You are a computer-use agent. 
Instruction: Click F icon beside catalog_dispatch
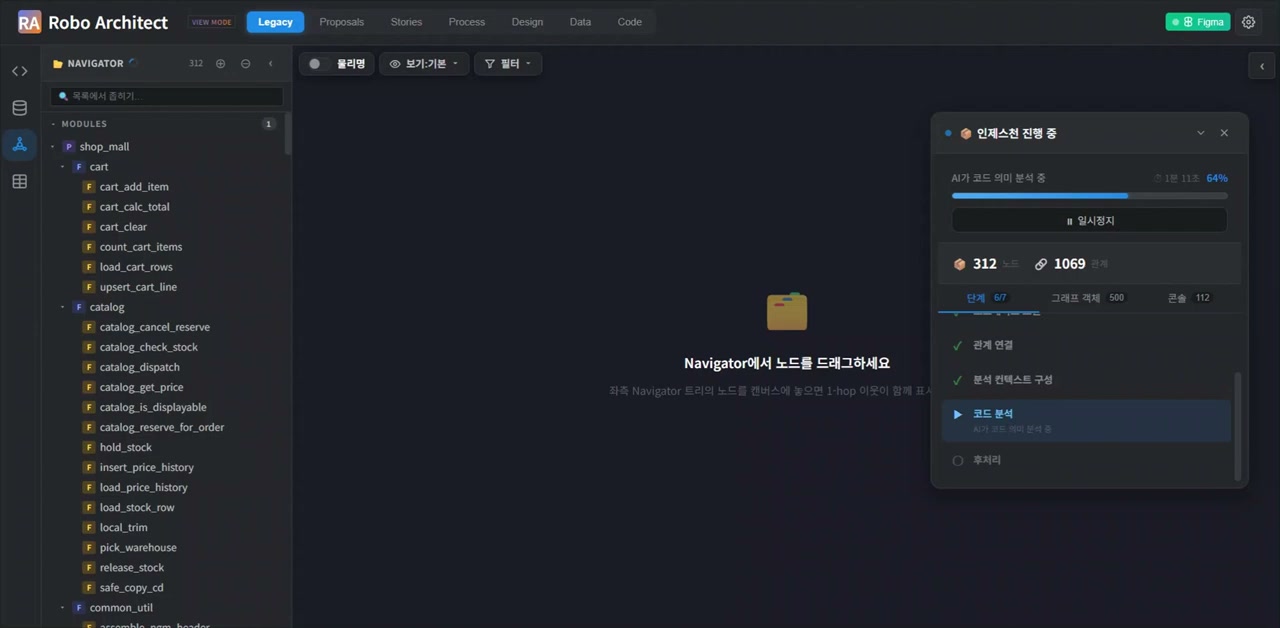(x=89, y=367)
